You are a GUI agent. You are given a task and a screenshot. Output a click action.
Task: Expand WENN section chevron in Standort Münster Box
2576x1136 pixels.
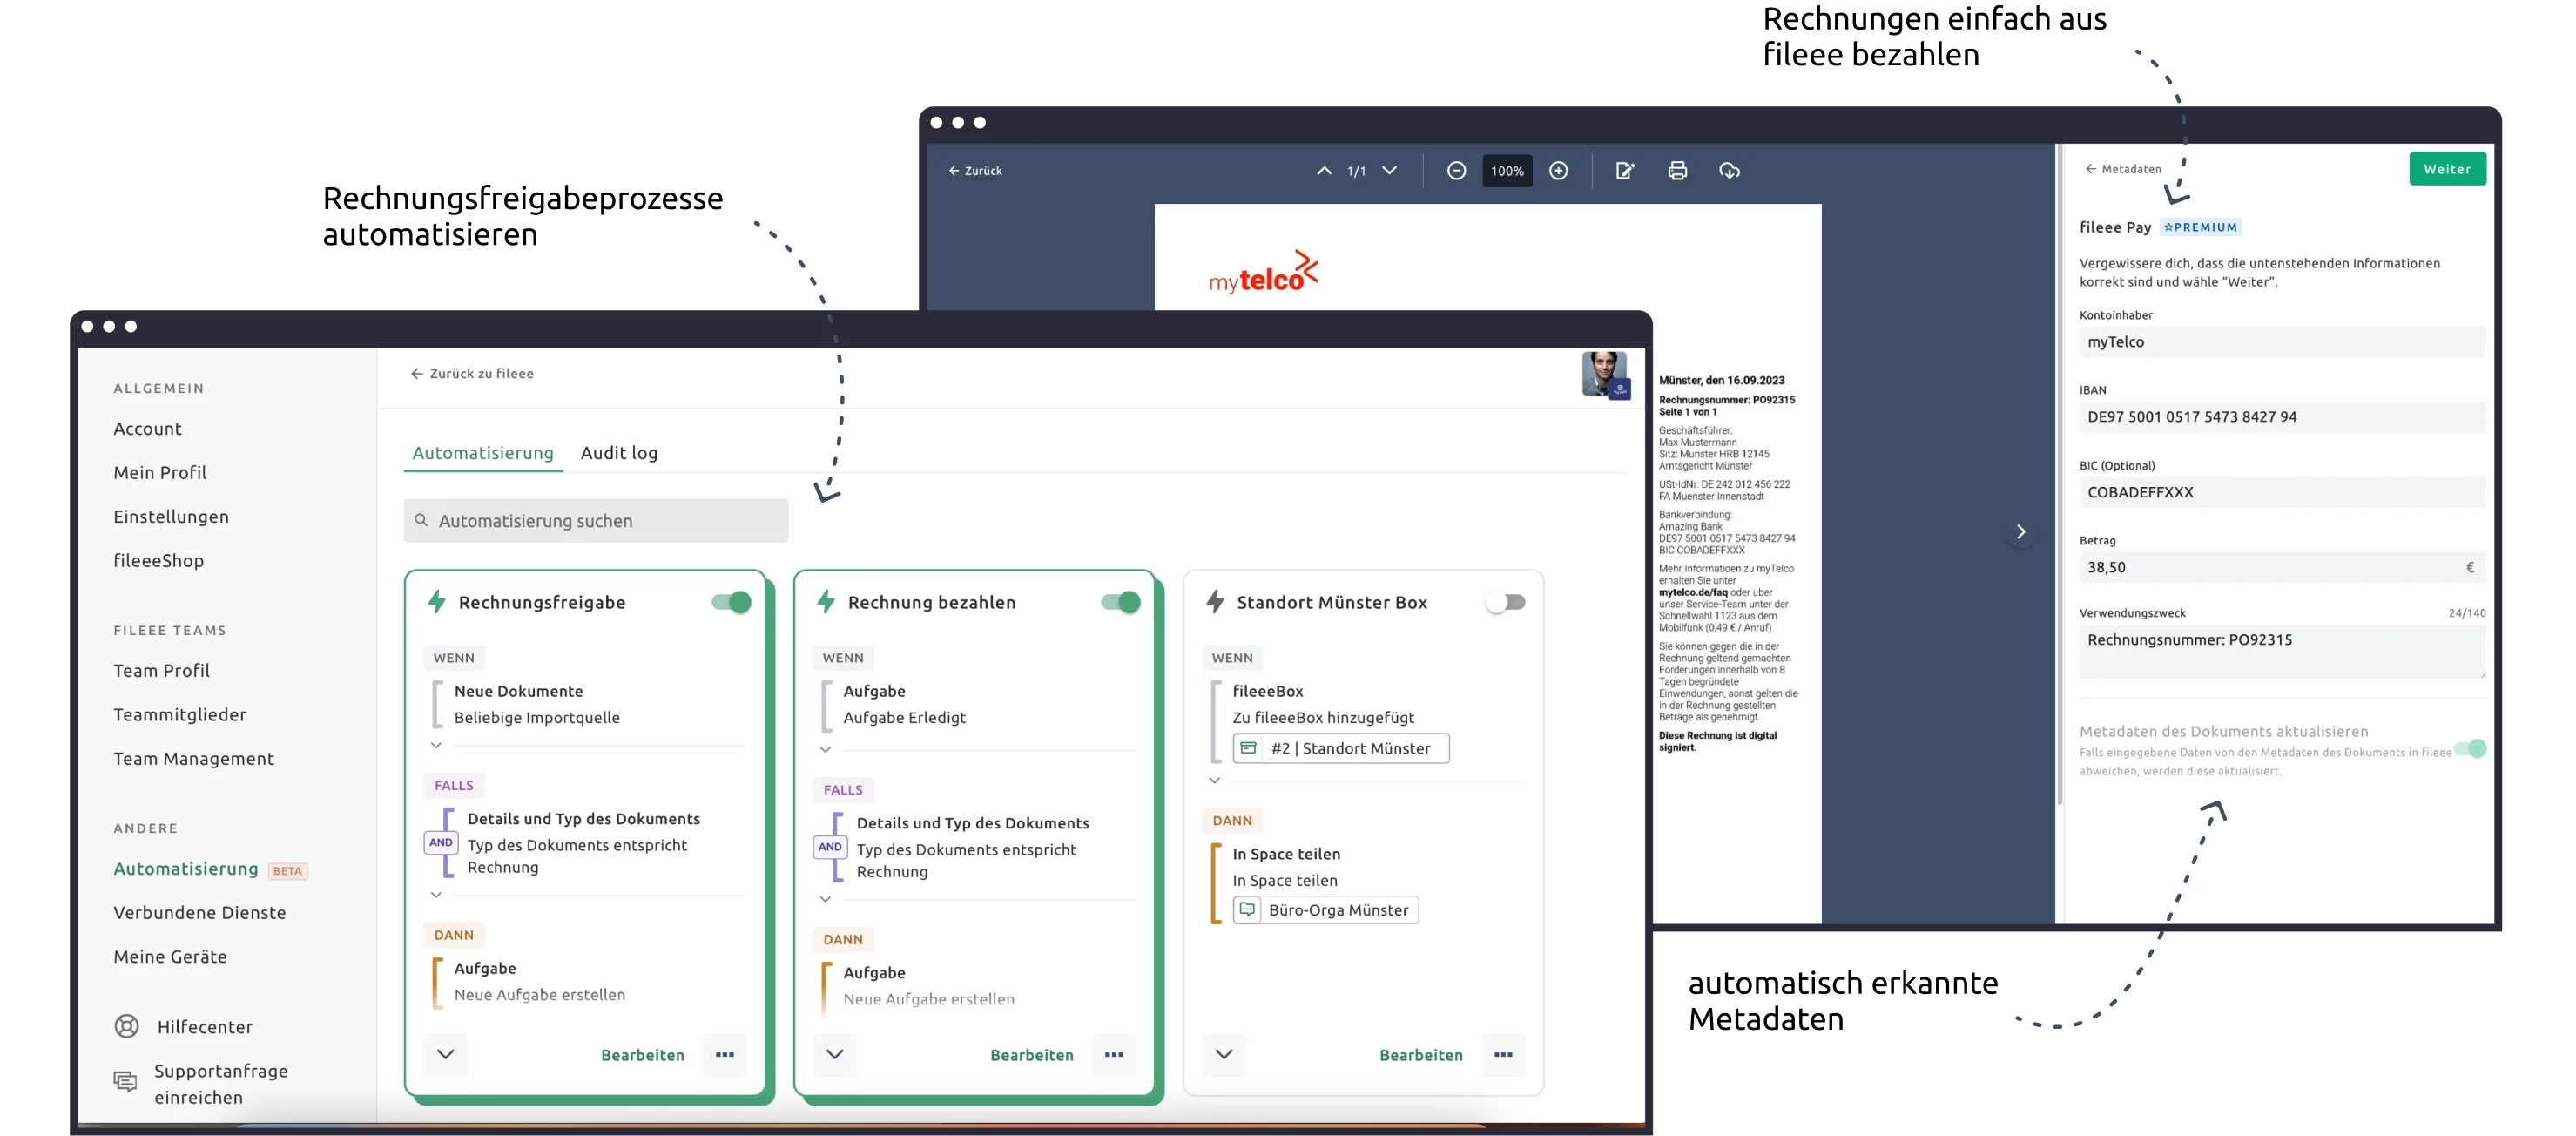pos(1214,780)
